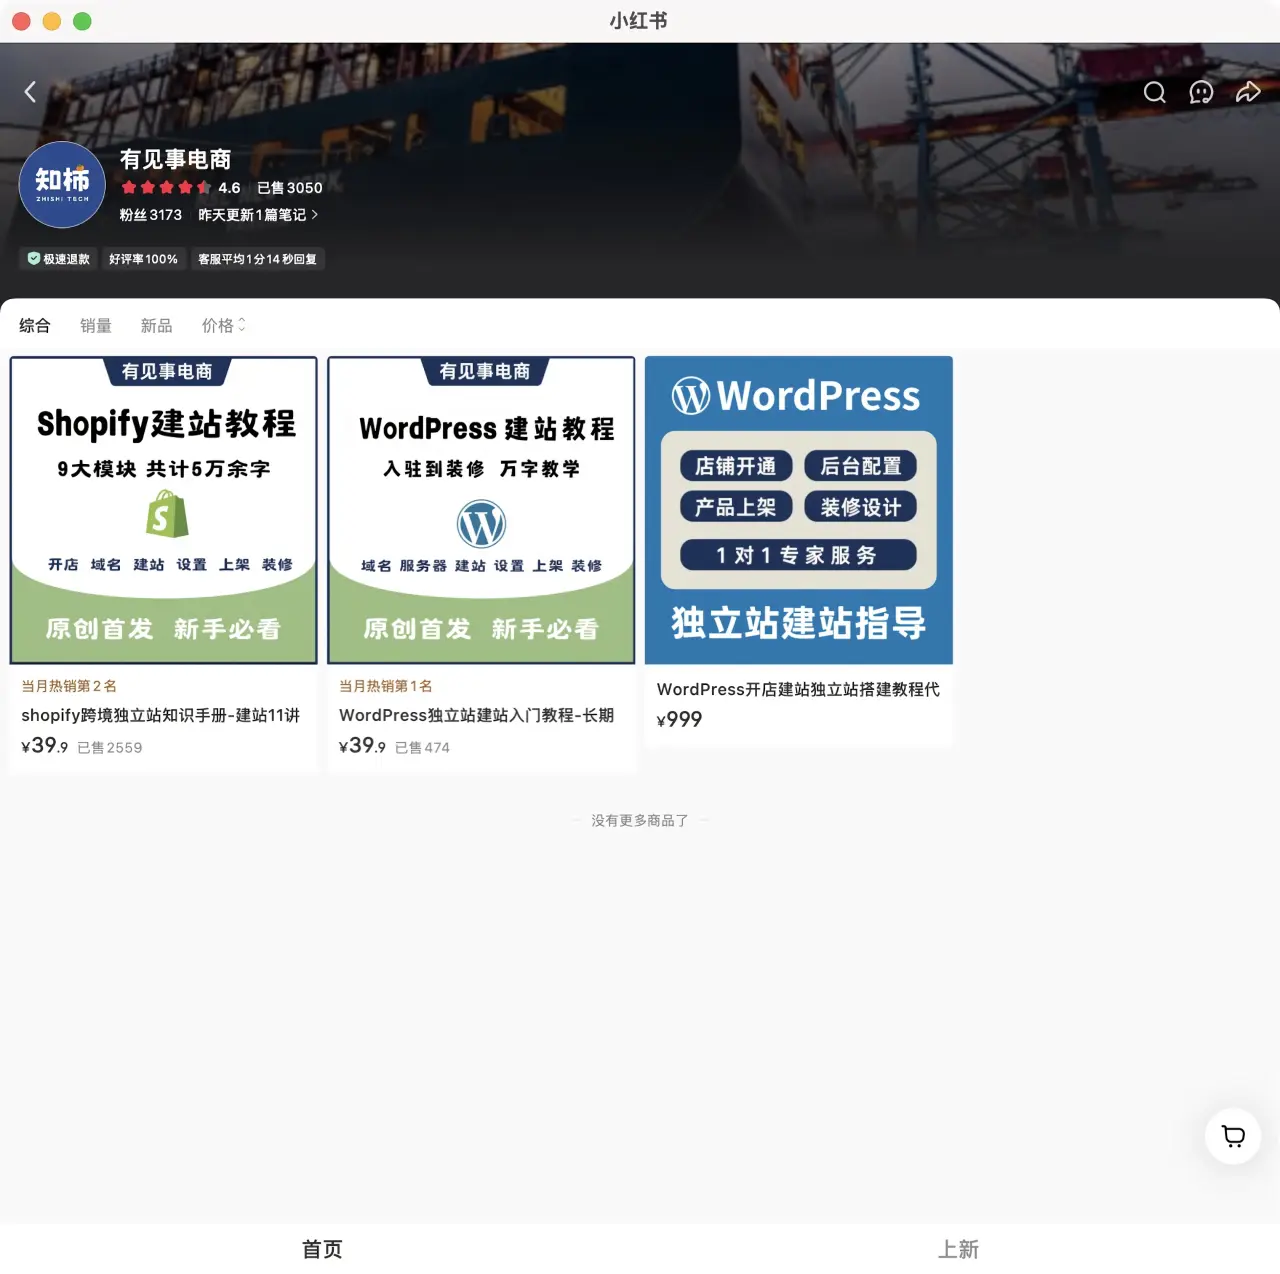Click the 好评率100% badge
The image size is (1280, 1274).
tap(143, 259)
